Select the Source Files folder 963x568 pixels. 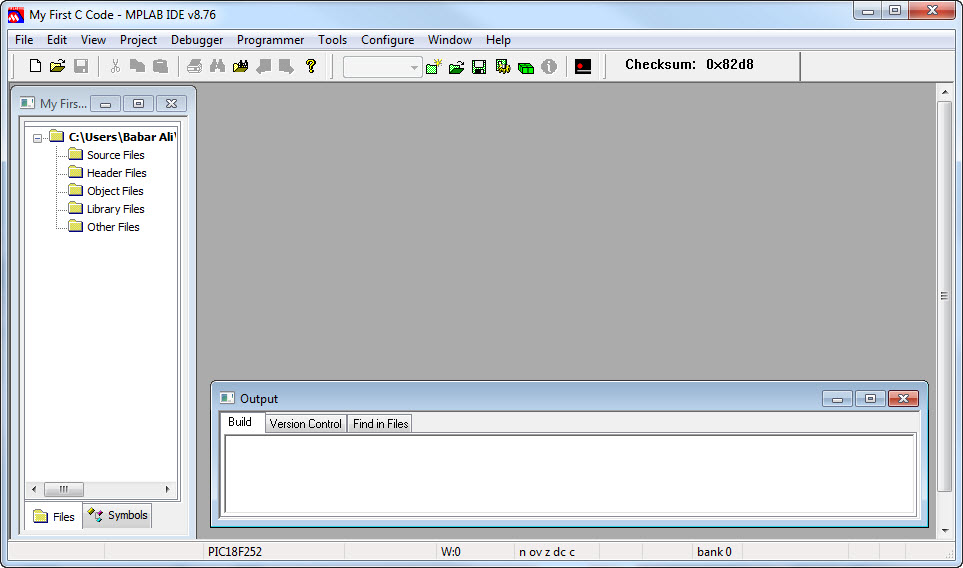[115, 155]
